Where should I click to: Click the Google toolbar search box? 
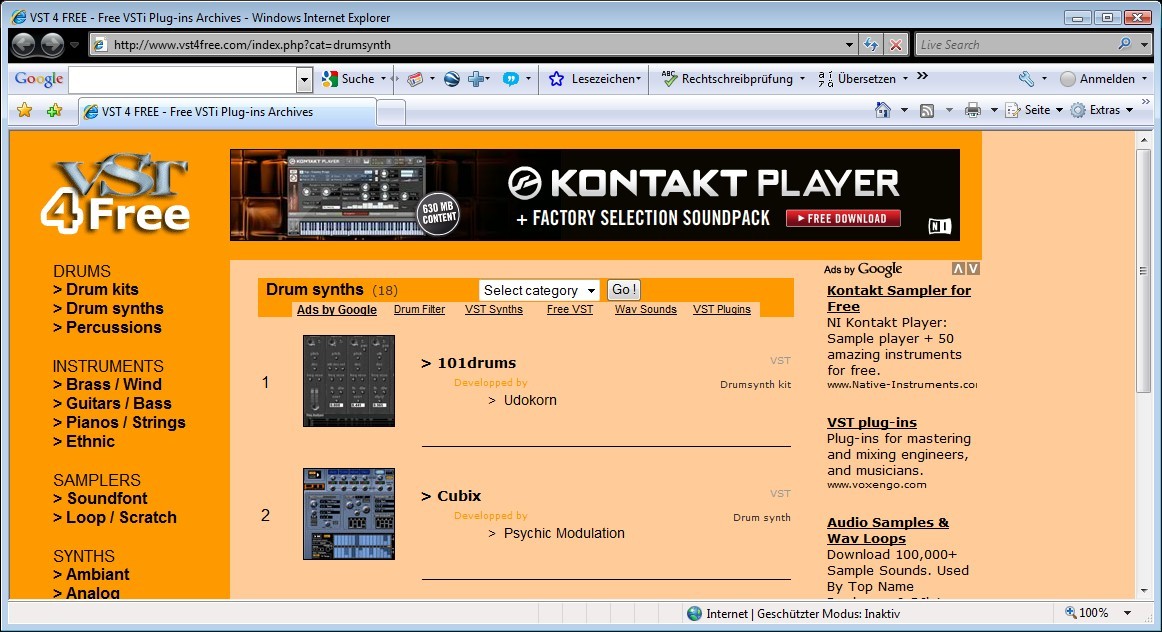click(182, 79)
